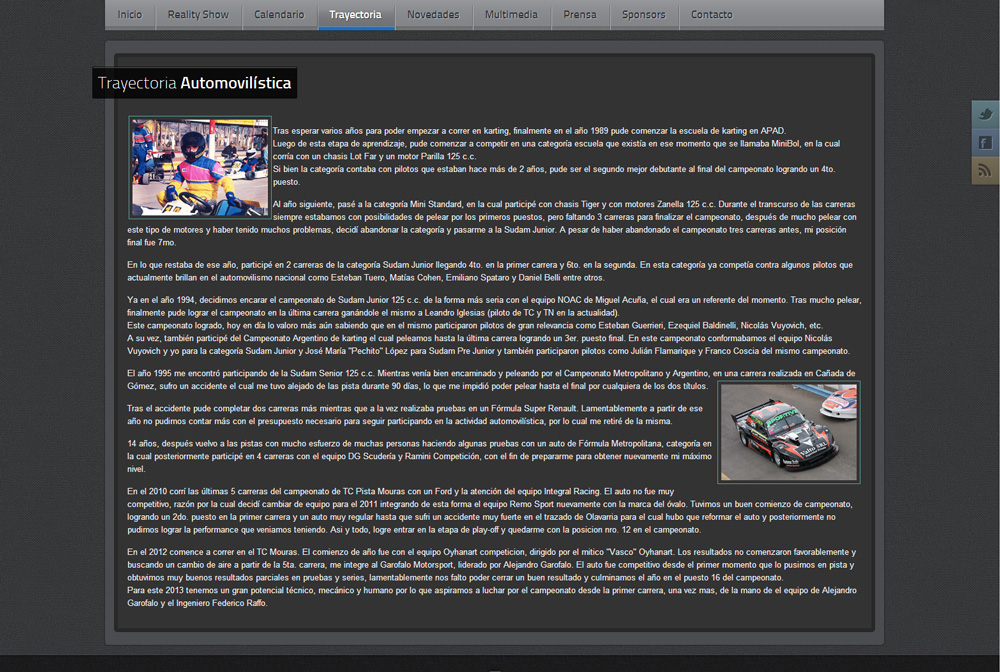Click the paragraph starting 'Ya en el año 1994'

pyautogui.click(x=490, y=325)
